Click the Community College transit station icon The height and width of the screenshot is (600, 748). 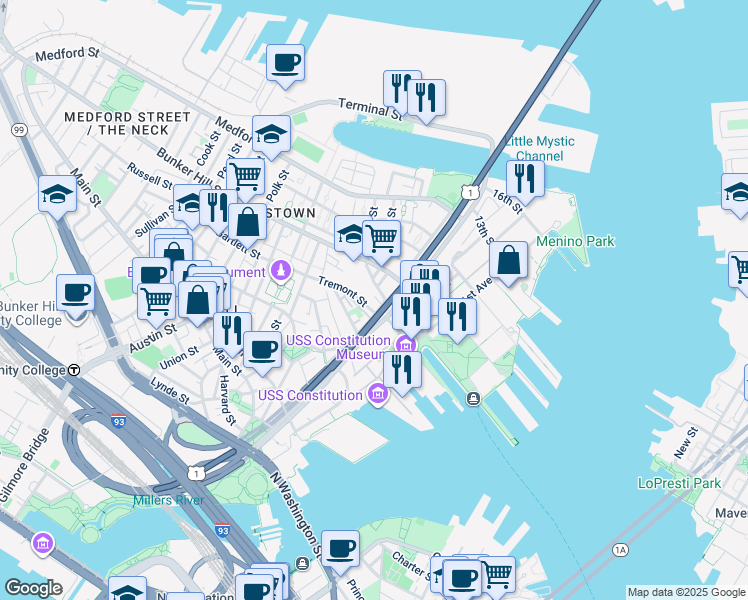tap(74, 370)
